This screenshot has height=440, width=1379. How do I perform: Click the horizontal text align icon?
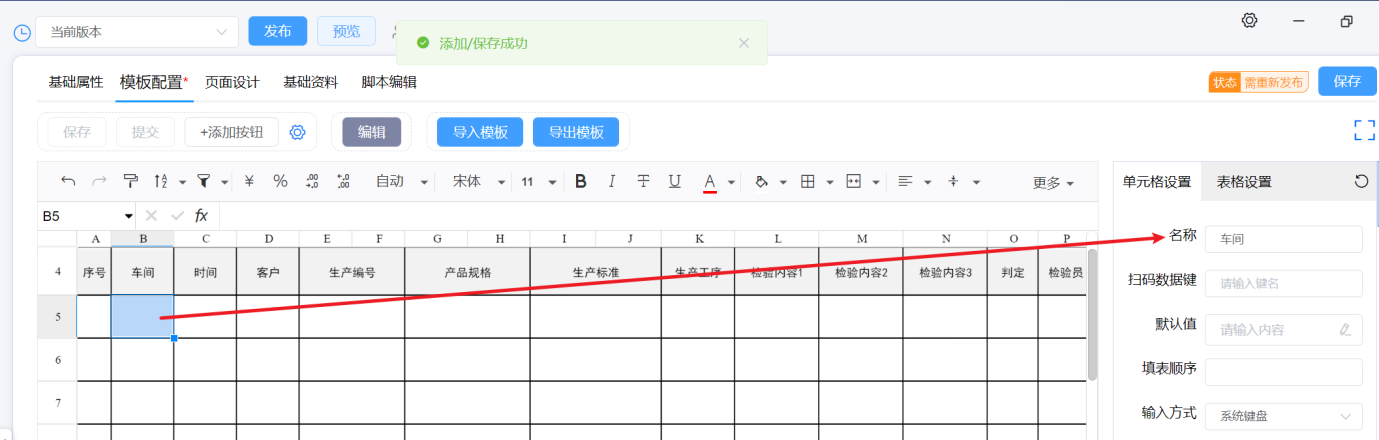click(x=905, y=181)
